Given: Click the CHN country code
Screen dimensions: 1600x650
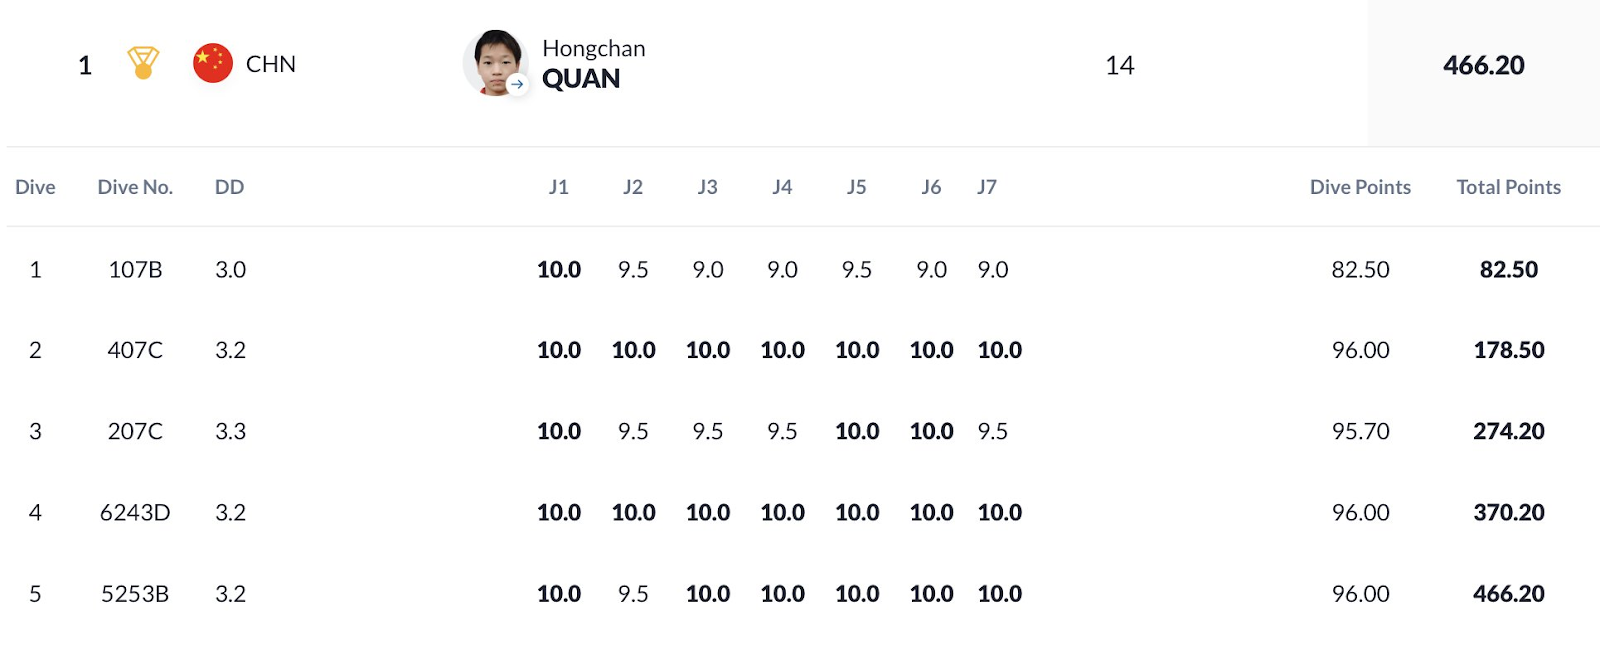Looking at the screenshot, I should [x=271, y=64].
